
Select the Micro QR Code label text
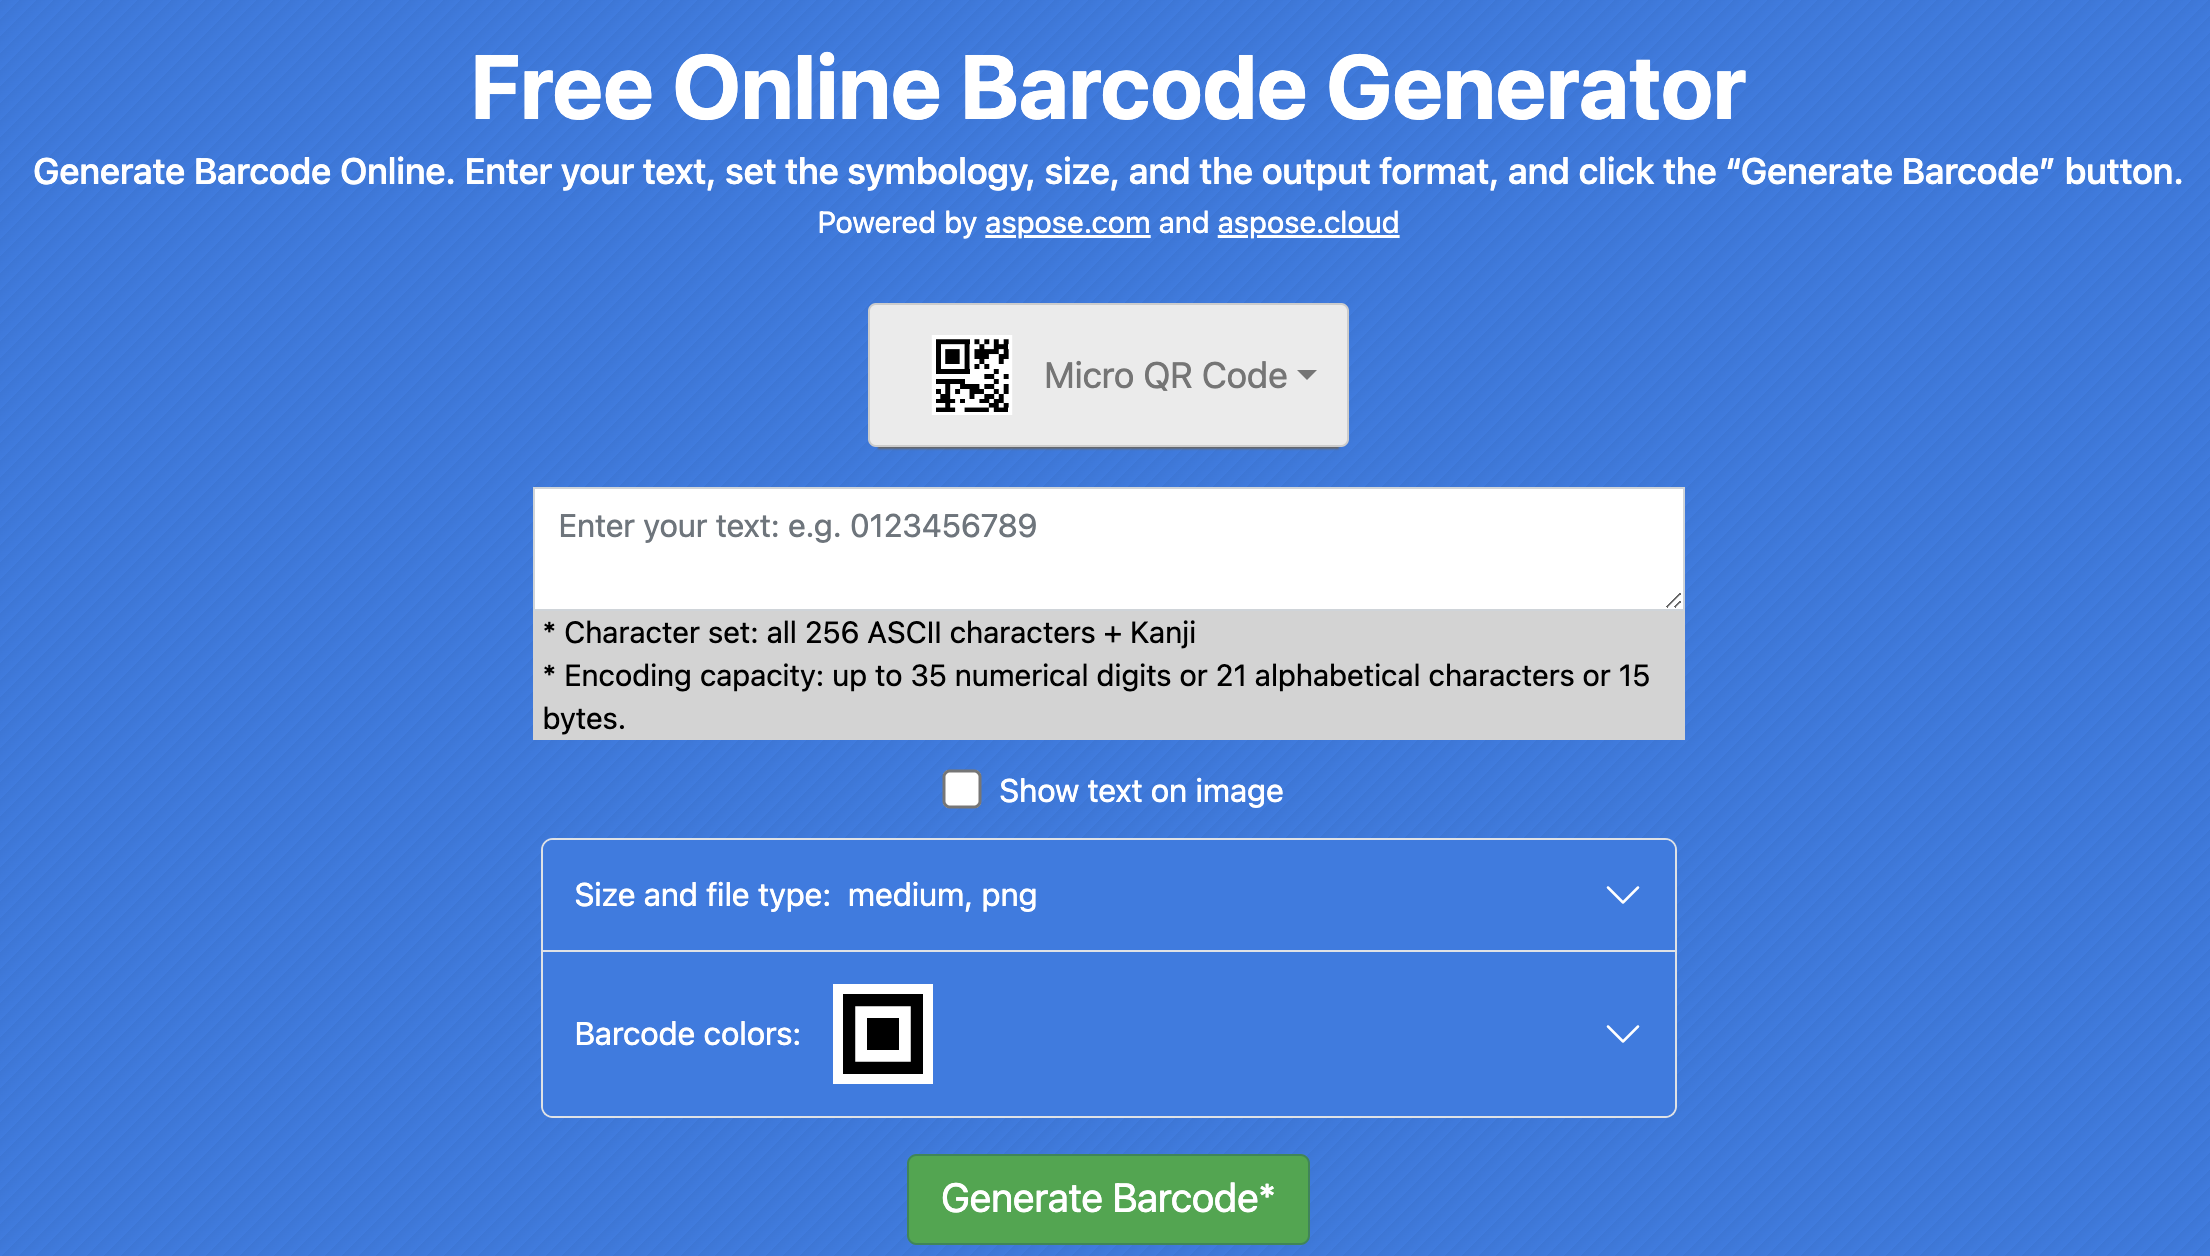click(1163, 375)
